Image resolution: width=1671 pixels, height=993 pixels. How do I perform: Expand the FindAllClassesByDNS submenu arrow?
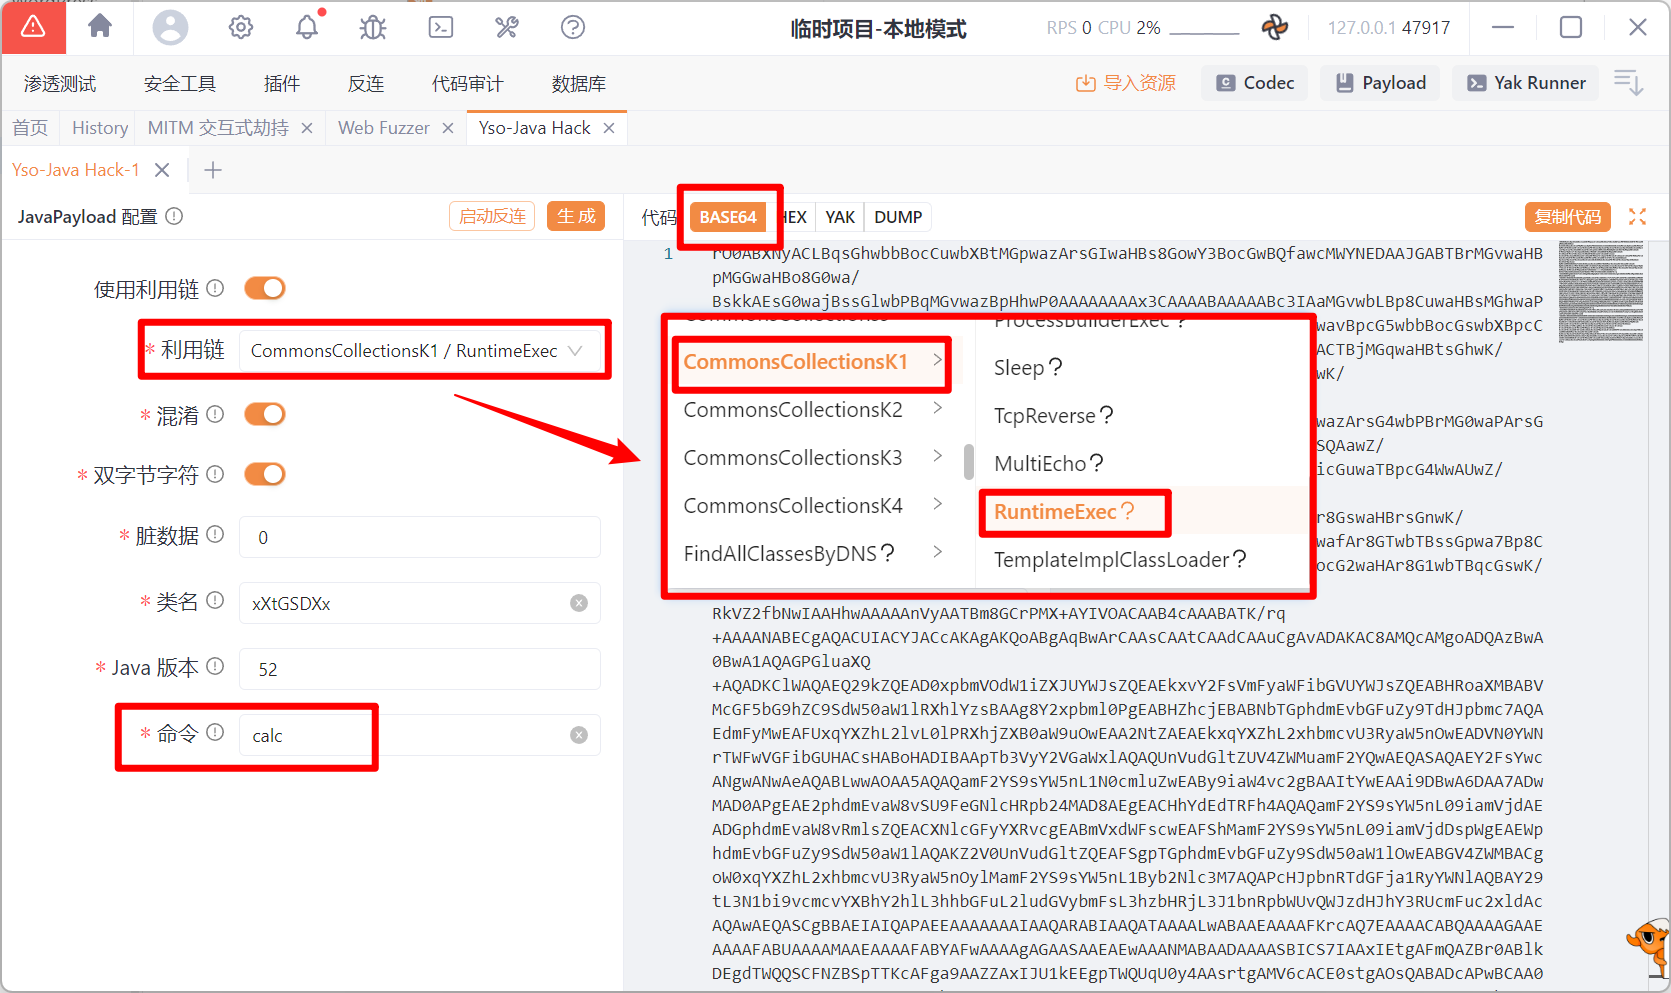coord(937,553)
